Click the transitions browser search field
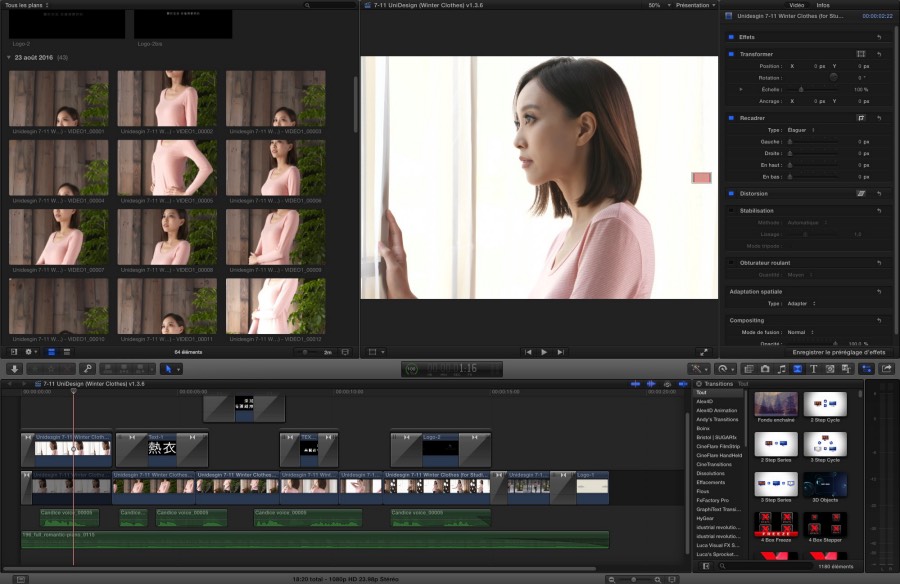Screen dimensions: 900x584 [765, 566]
